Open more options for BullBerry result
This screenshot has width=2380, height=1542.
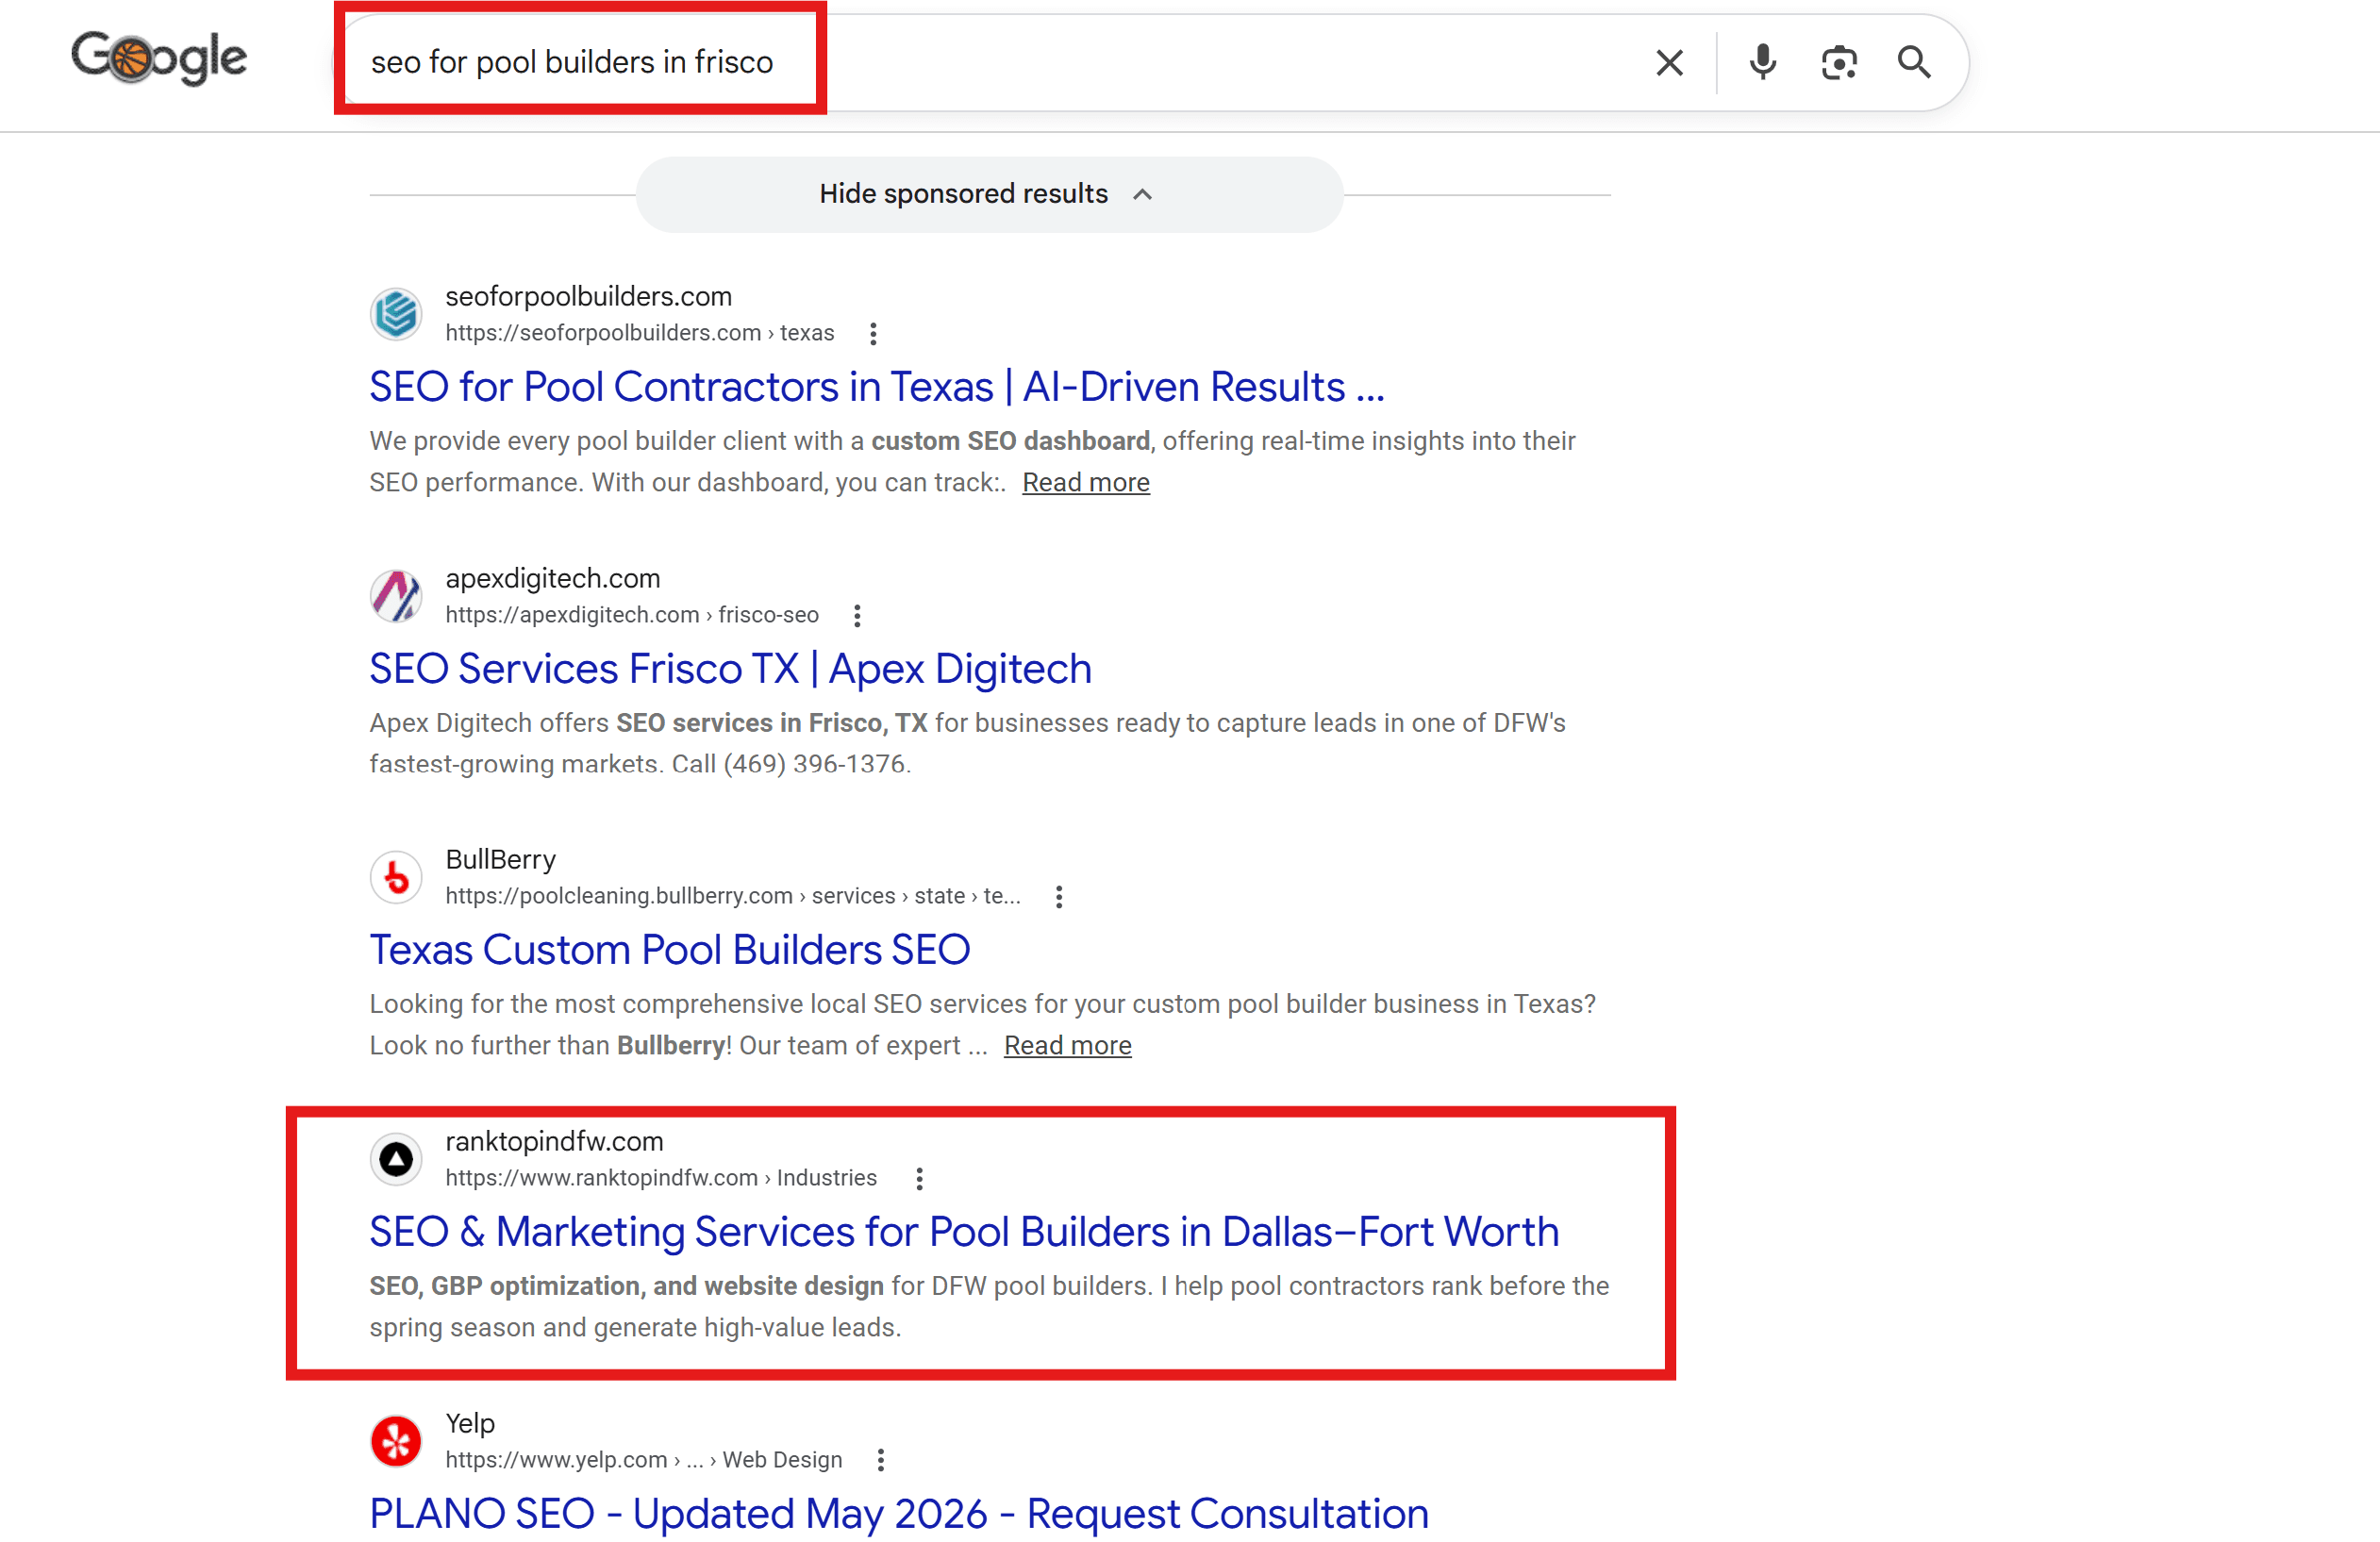pos(1059,896)
